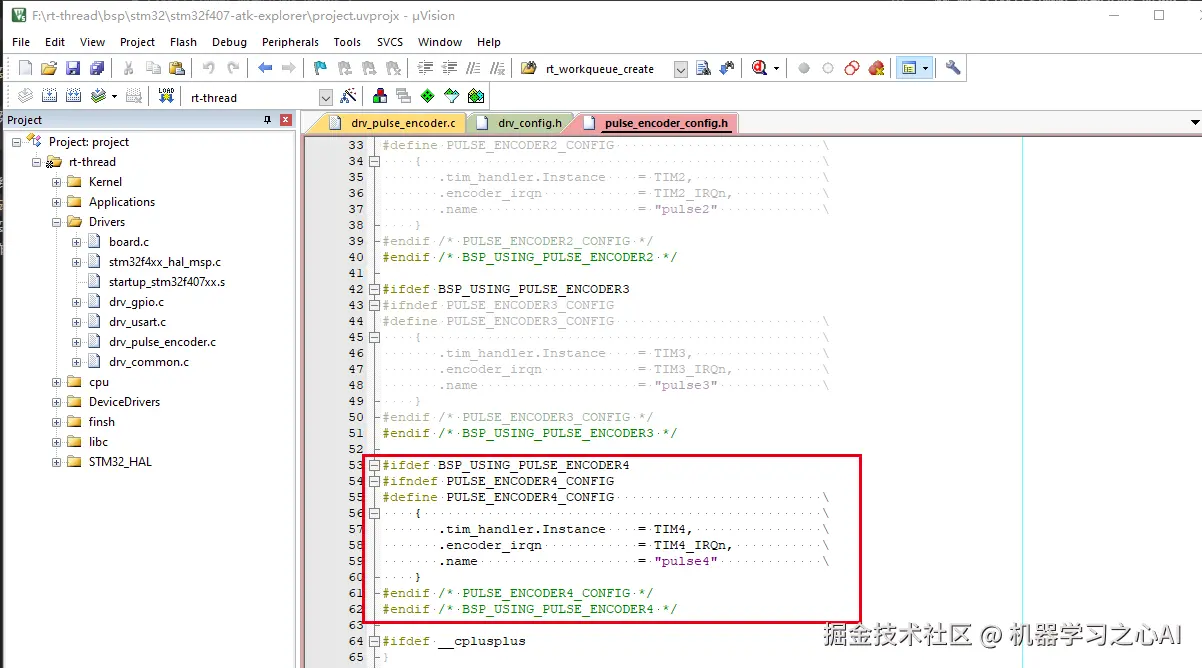Select drv_pulse_encoder.c in the project tree
Screen dimensions: 1202x668
(x=162, y=342)
